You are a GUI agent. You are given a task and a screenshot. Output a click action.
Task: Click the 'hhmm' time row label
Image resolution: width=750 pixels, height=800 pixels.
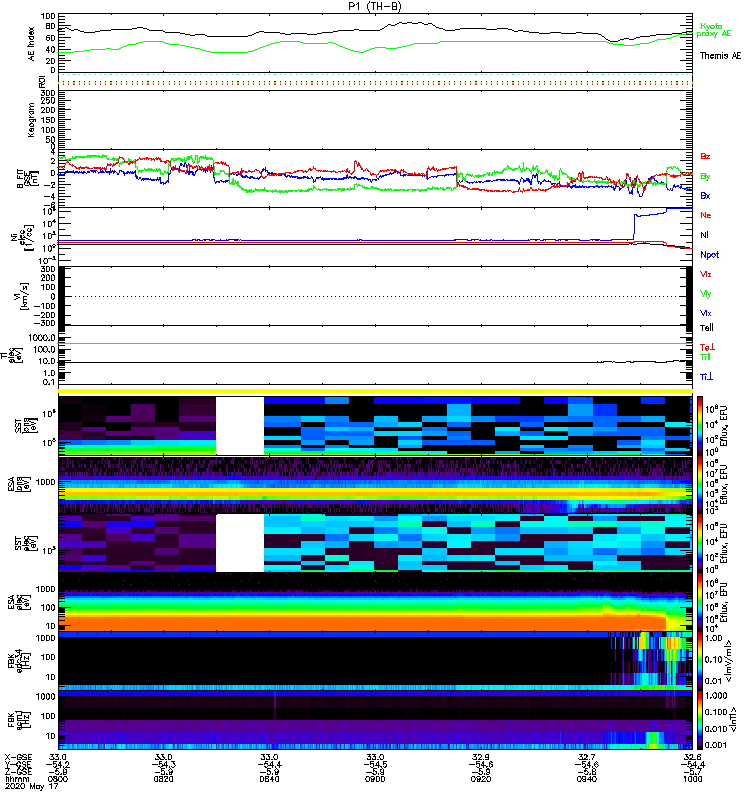[x=15, y=779]
